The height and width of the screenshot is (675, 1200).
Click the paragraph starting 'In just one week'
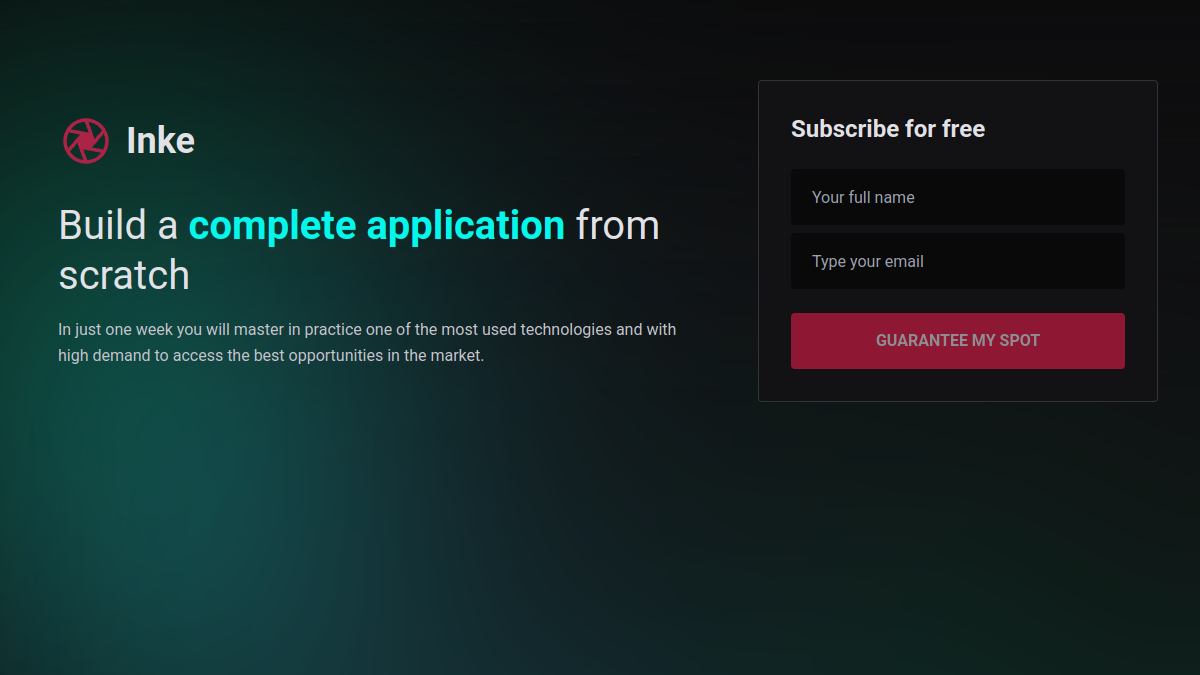pyautogui.click(x=367, y=342)
